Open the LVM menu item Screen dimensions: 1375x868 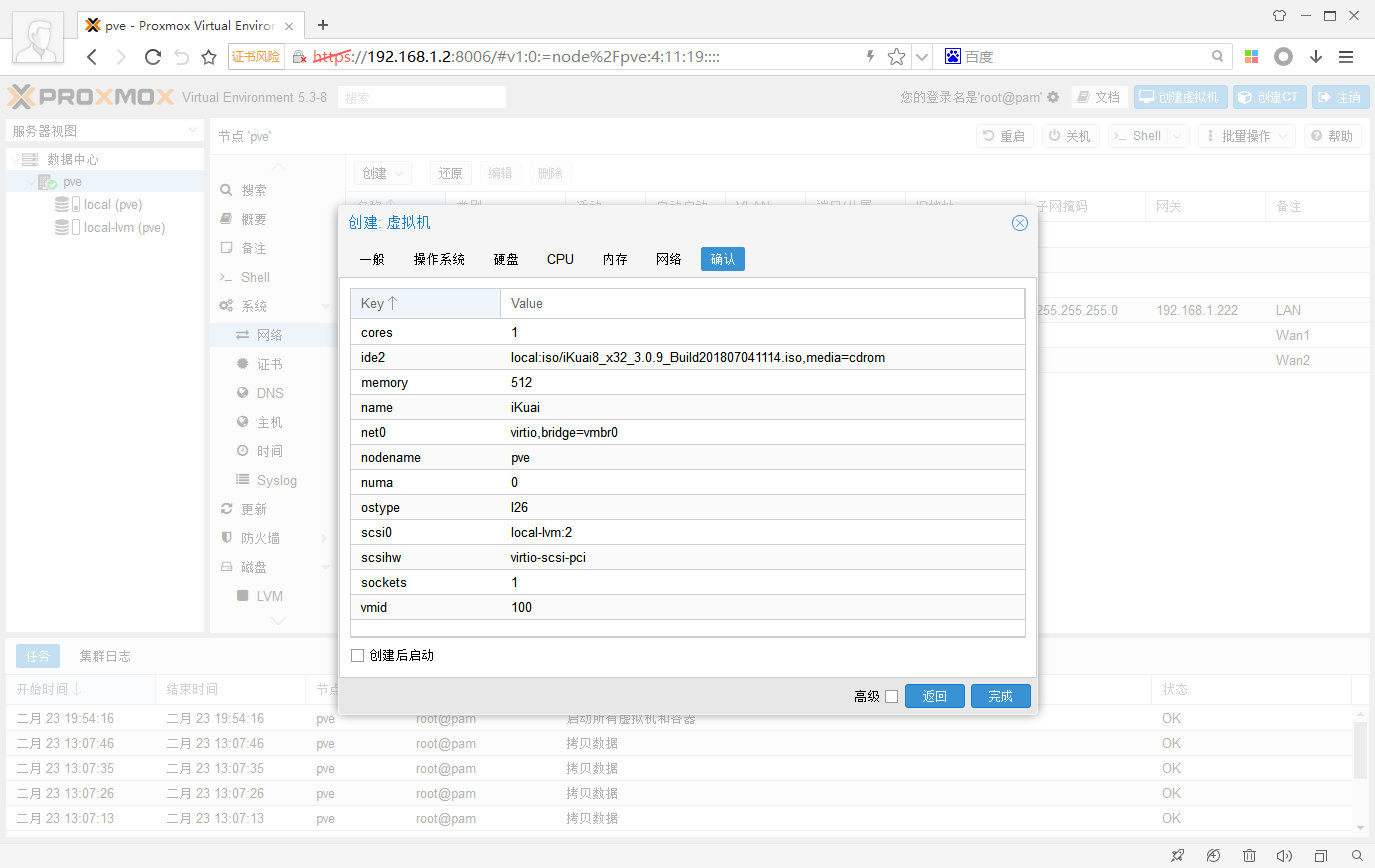[270, 596]
